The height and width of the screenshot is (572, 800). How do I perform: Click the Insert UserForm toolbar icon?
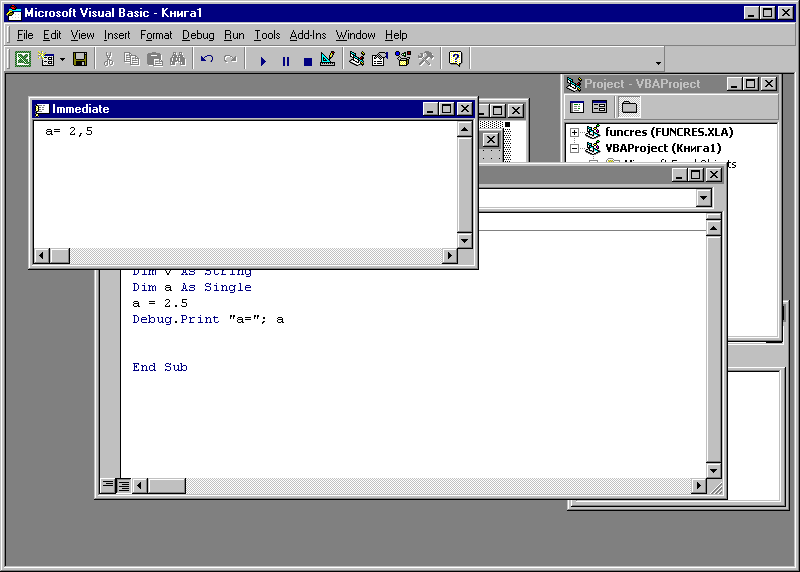(47, 59)
